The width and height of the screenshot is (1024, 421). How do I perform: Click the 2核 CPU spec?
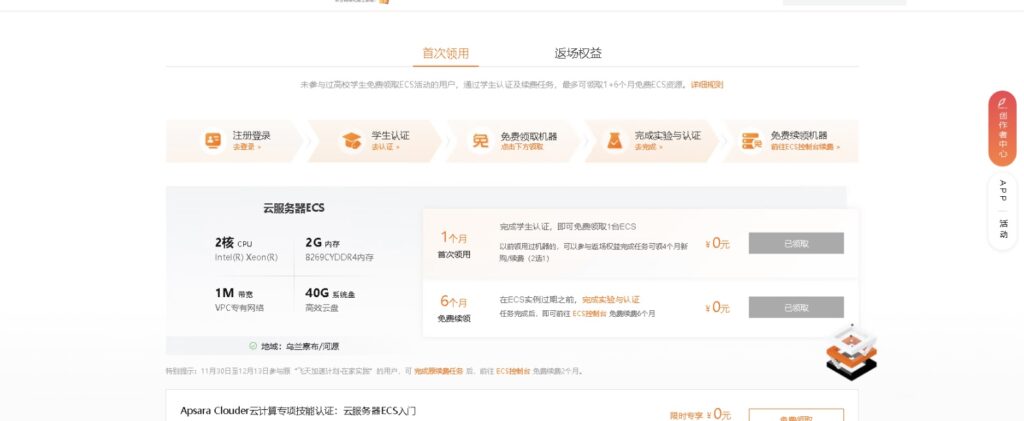pos(233,243)
